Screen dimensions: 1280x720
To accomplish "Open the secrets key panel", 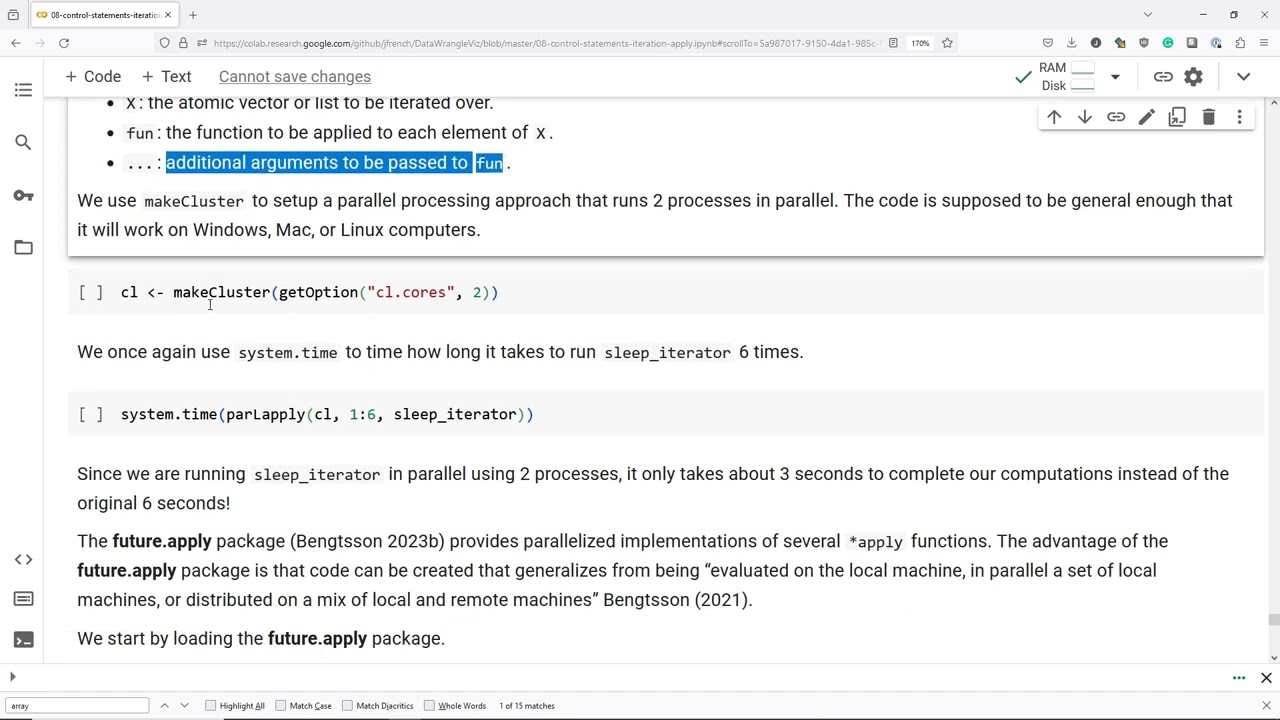I will click(23, 195).
